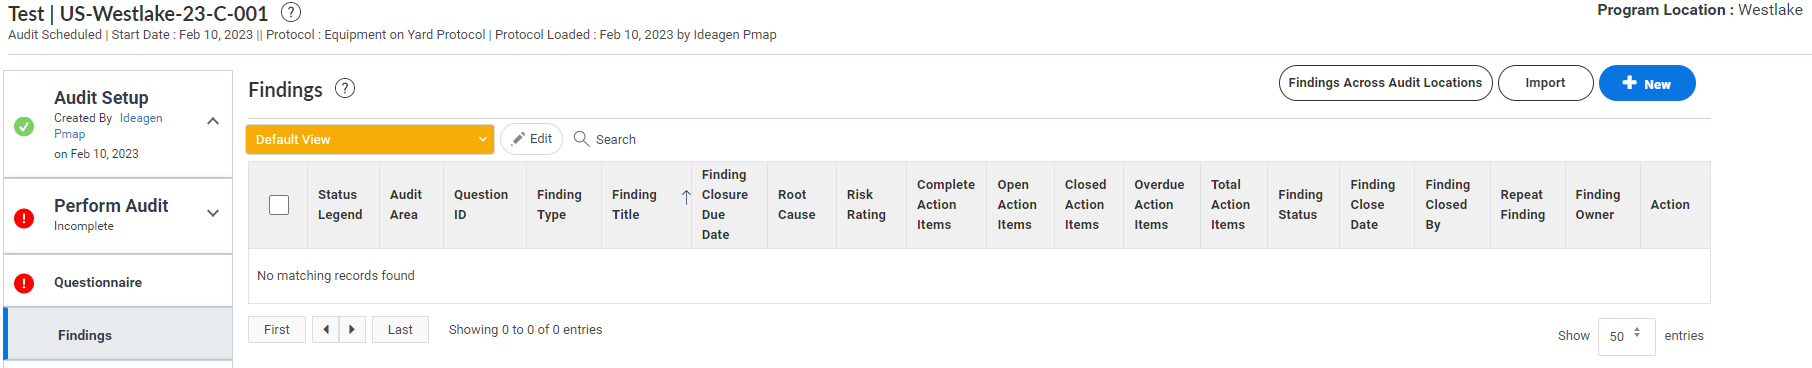Viewport: 1812px width, 368px height.
Task: Collapse the Audit Setup section chevron
Action: [213, 121]
